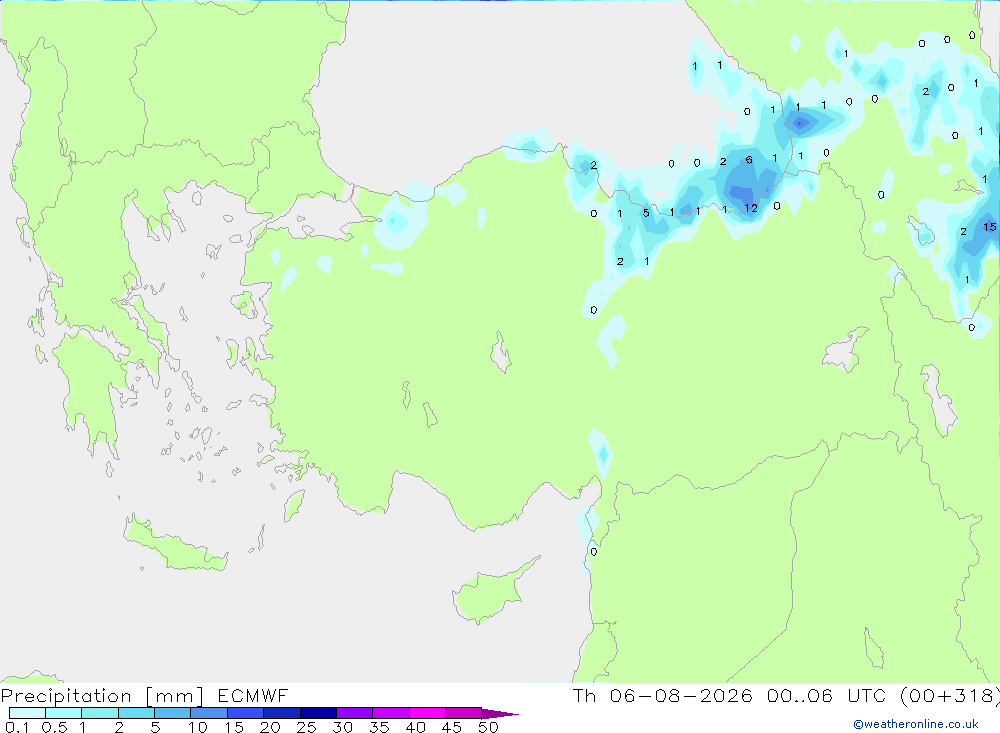Image resolution: width=1000 pixels, height=733 pixels.
Task: Click the 40–45 mm magenta legend swatch
Action: pos(427,713)
